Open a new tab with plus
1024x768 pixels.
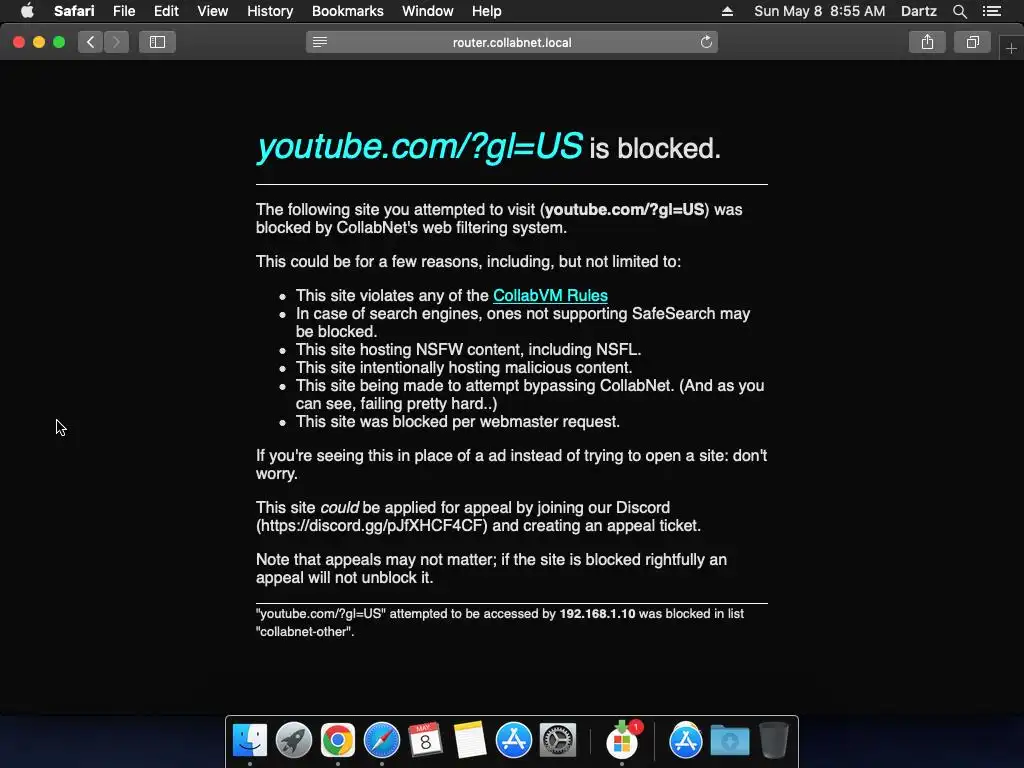coord(1011,48)
